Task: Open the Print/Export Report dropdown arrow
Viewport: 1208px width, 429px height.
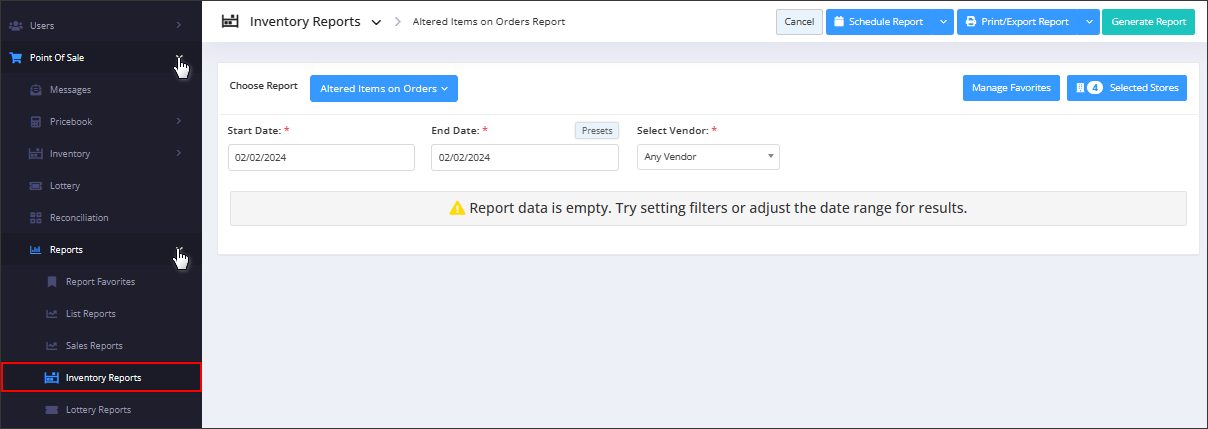Action: click(x=1089, y=22)
